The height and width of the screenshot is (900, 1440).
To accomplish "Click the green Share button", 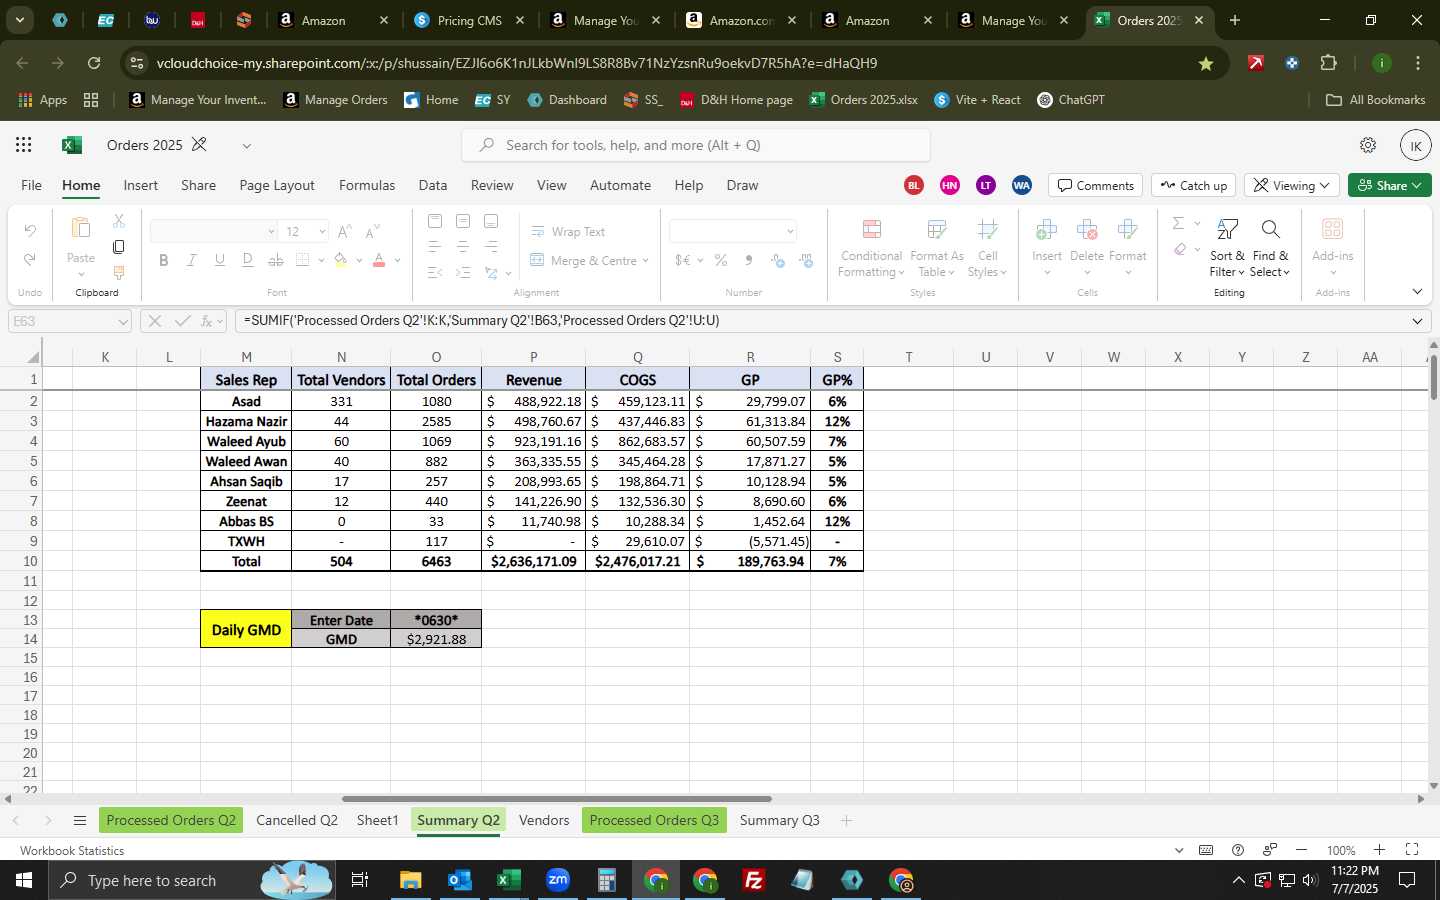I will (1390, 186).
